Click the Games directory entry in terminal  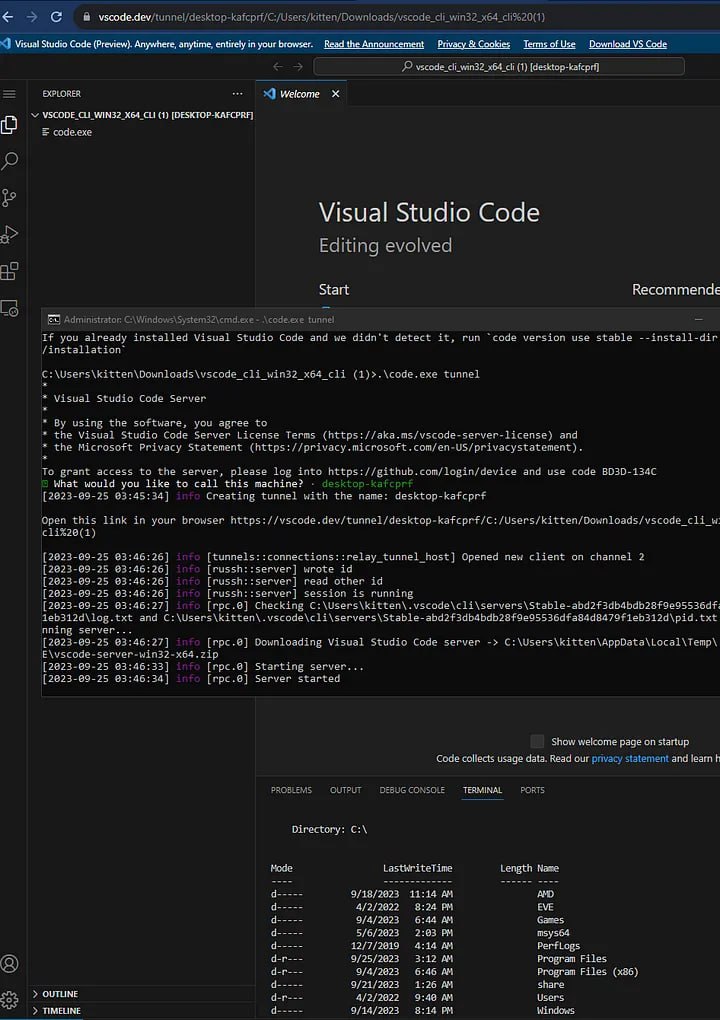point(551,920)
